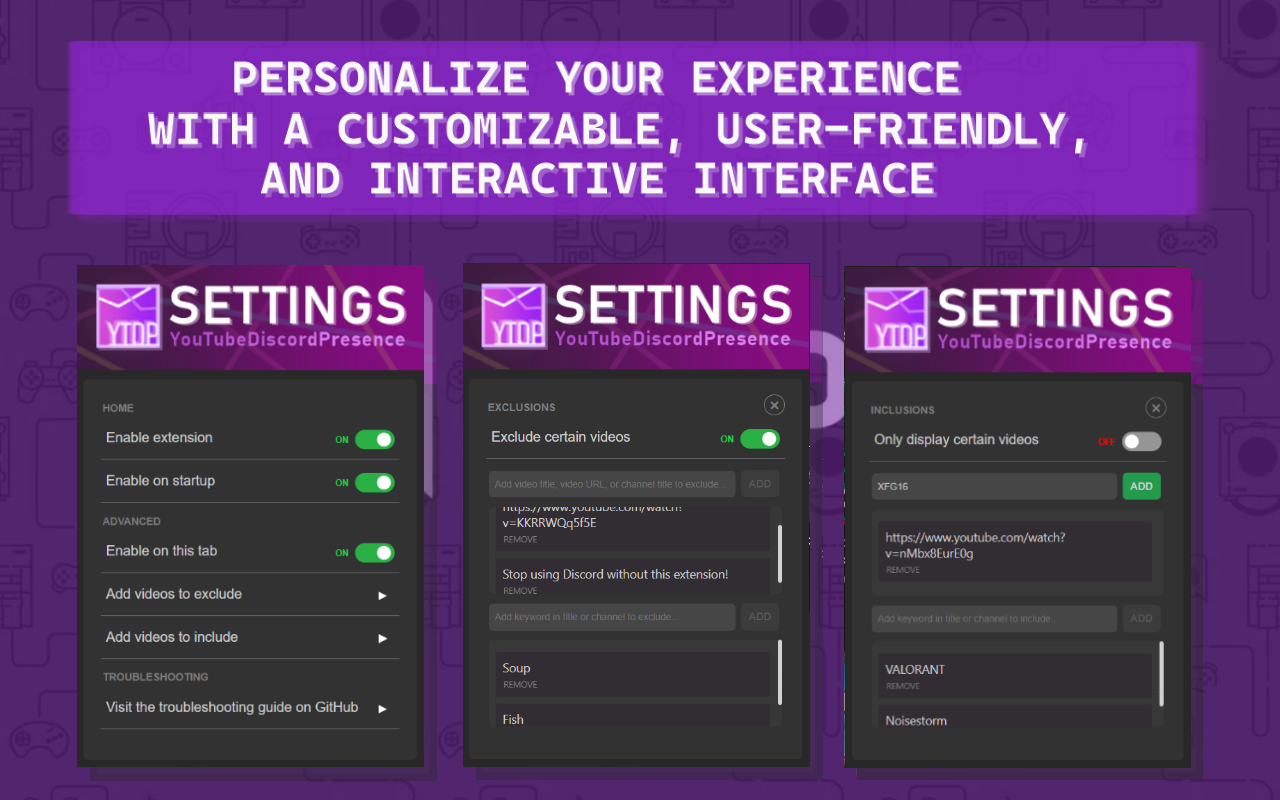Open the Add videos to include menu row
The height and width of the screenshot is (800, 1280).
tap(250, 637)
